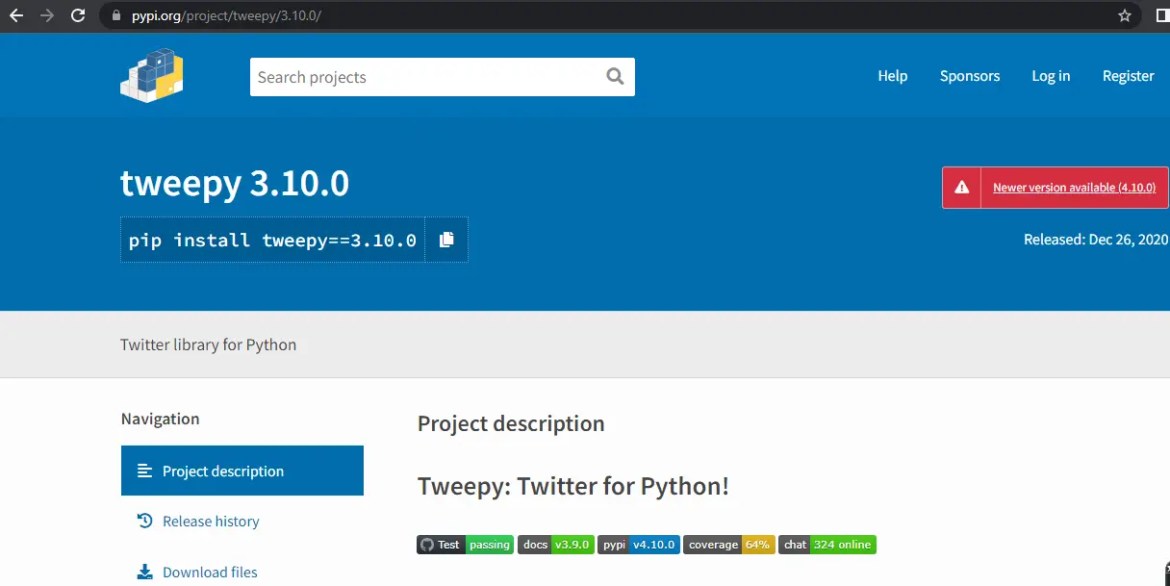The image size is (1170, 586).
Task: Click the warning triangle icon beside newer version
Action: click(x=962, y=187)
